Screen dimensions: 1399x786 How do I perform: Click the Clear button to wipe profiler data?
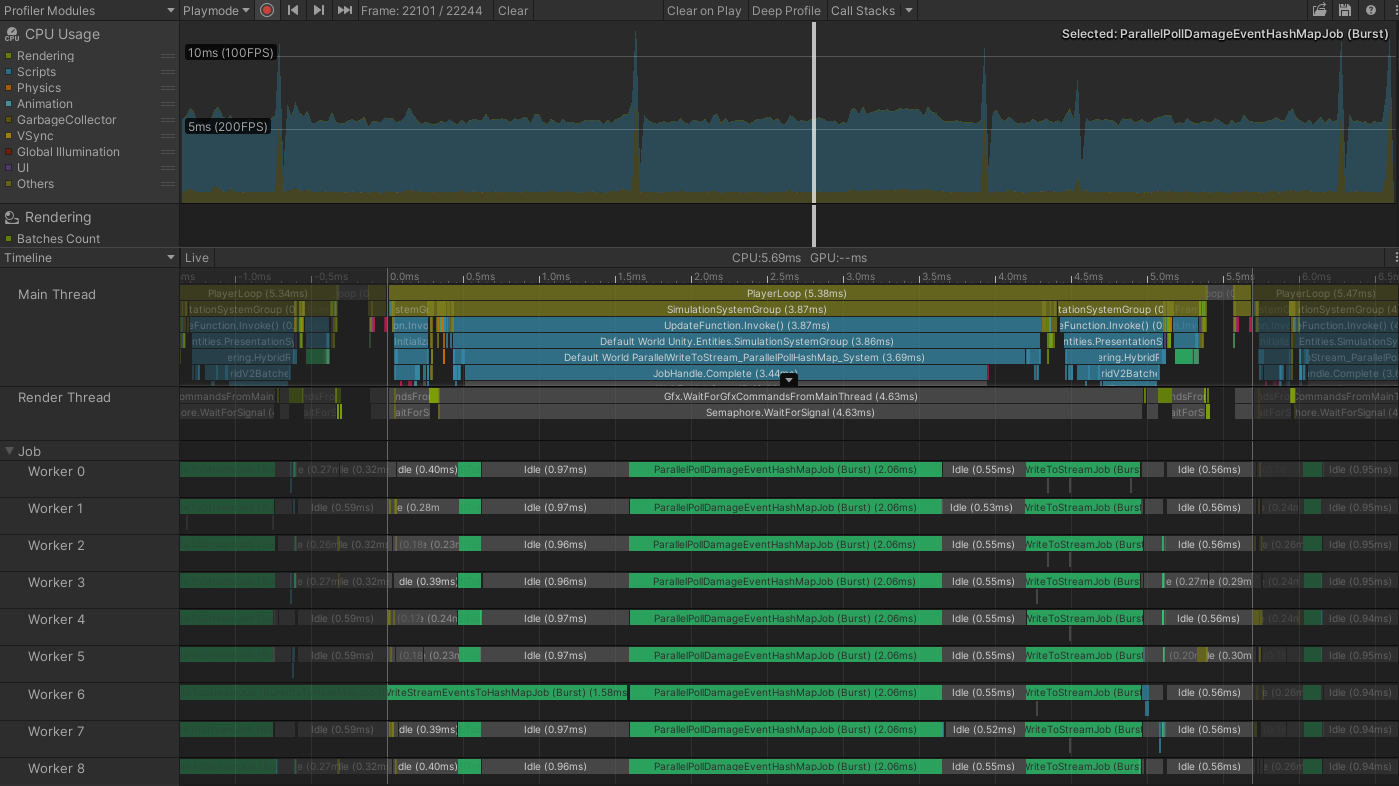click(x=512, y=11)
